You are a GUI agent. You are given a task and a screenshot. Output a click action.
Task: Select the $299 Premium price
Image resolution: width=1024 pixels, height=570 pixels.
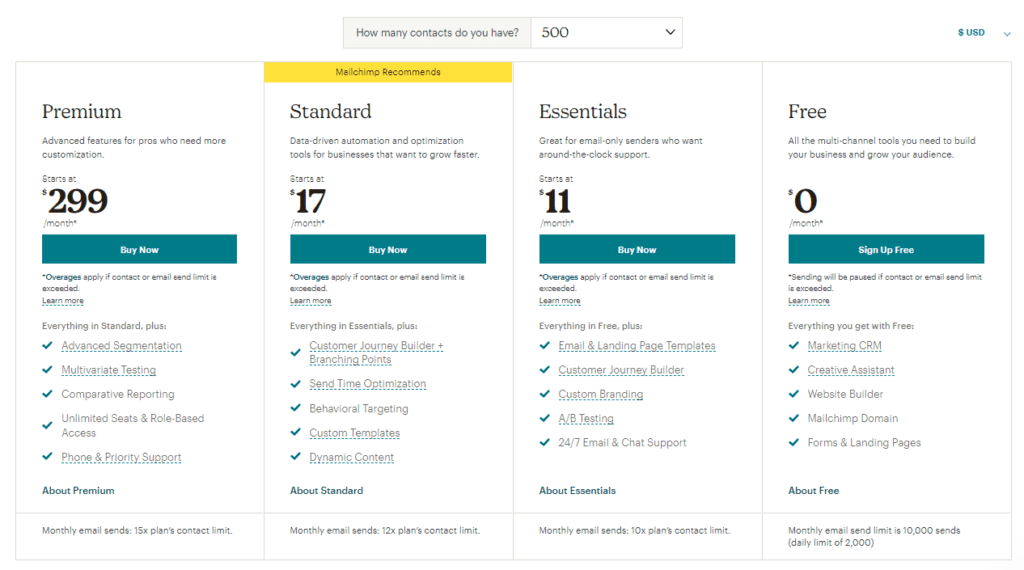click(x=75, y=201)
